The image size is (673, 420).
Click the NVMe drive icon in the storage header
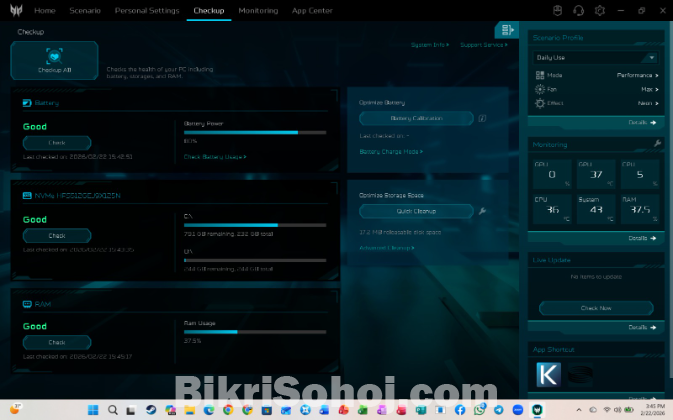click(x=27, y=196)
